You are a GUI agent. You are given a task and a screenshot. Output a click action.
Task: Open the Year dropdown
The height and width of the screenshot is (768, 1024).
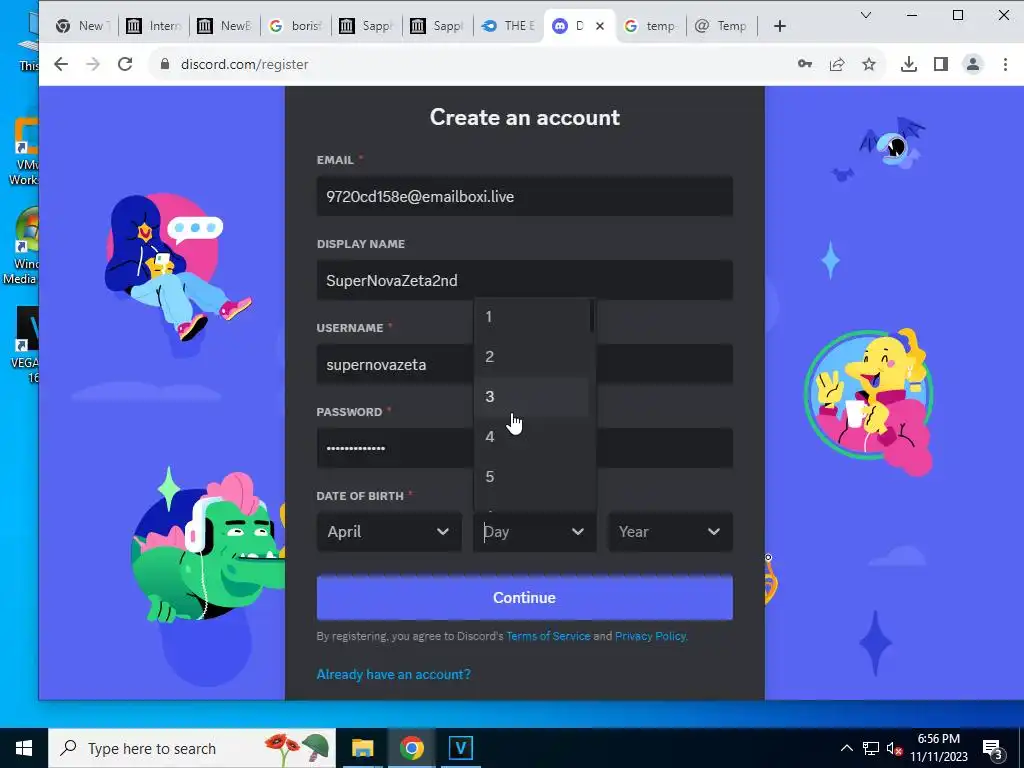[x=670, y=532]
